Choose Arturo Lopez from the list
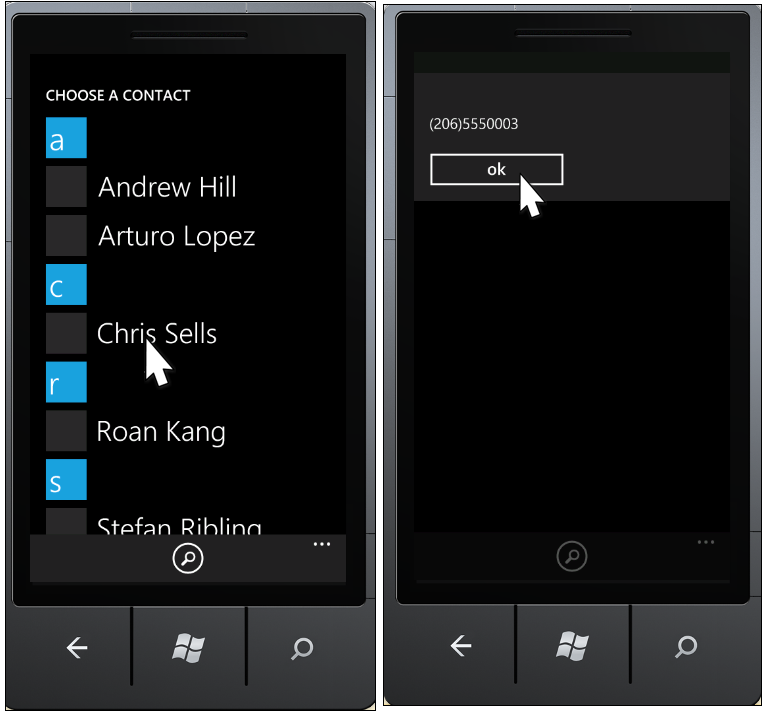The height and width of the screenshot is (713, 764). click(176, 237)
